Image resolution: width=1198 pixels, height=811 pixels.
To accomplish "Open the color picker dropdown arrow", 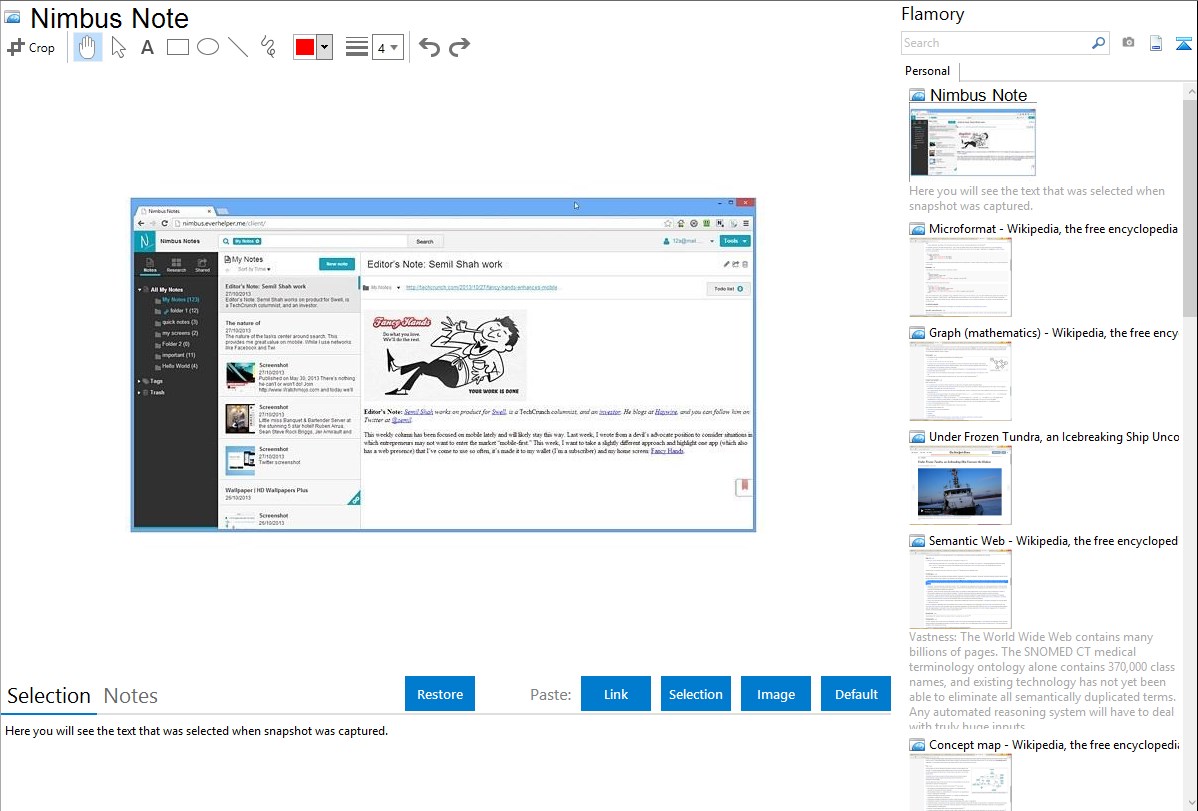I will (325, 47).
